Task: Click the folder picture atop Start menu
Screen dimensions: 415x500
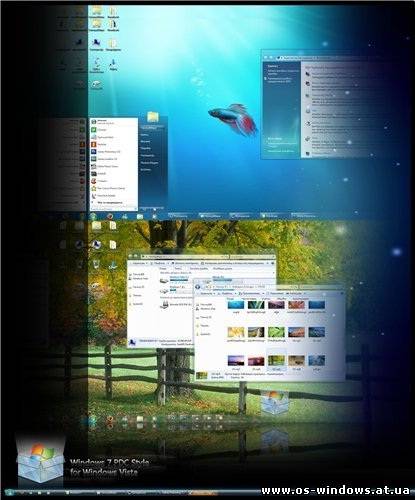Action: [153, 117]
